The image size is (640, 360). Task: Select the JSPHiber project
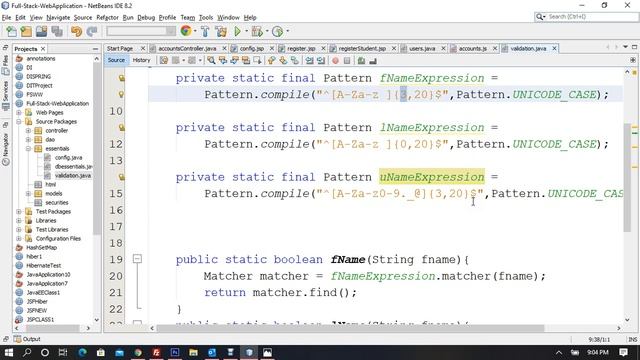37,301
